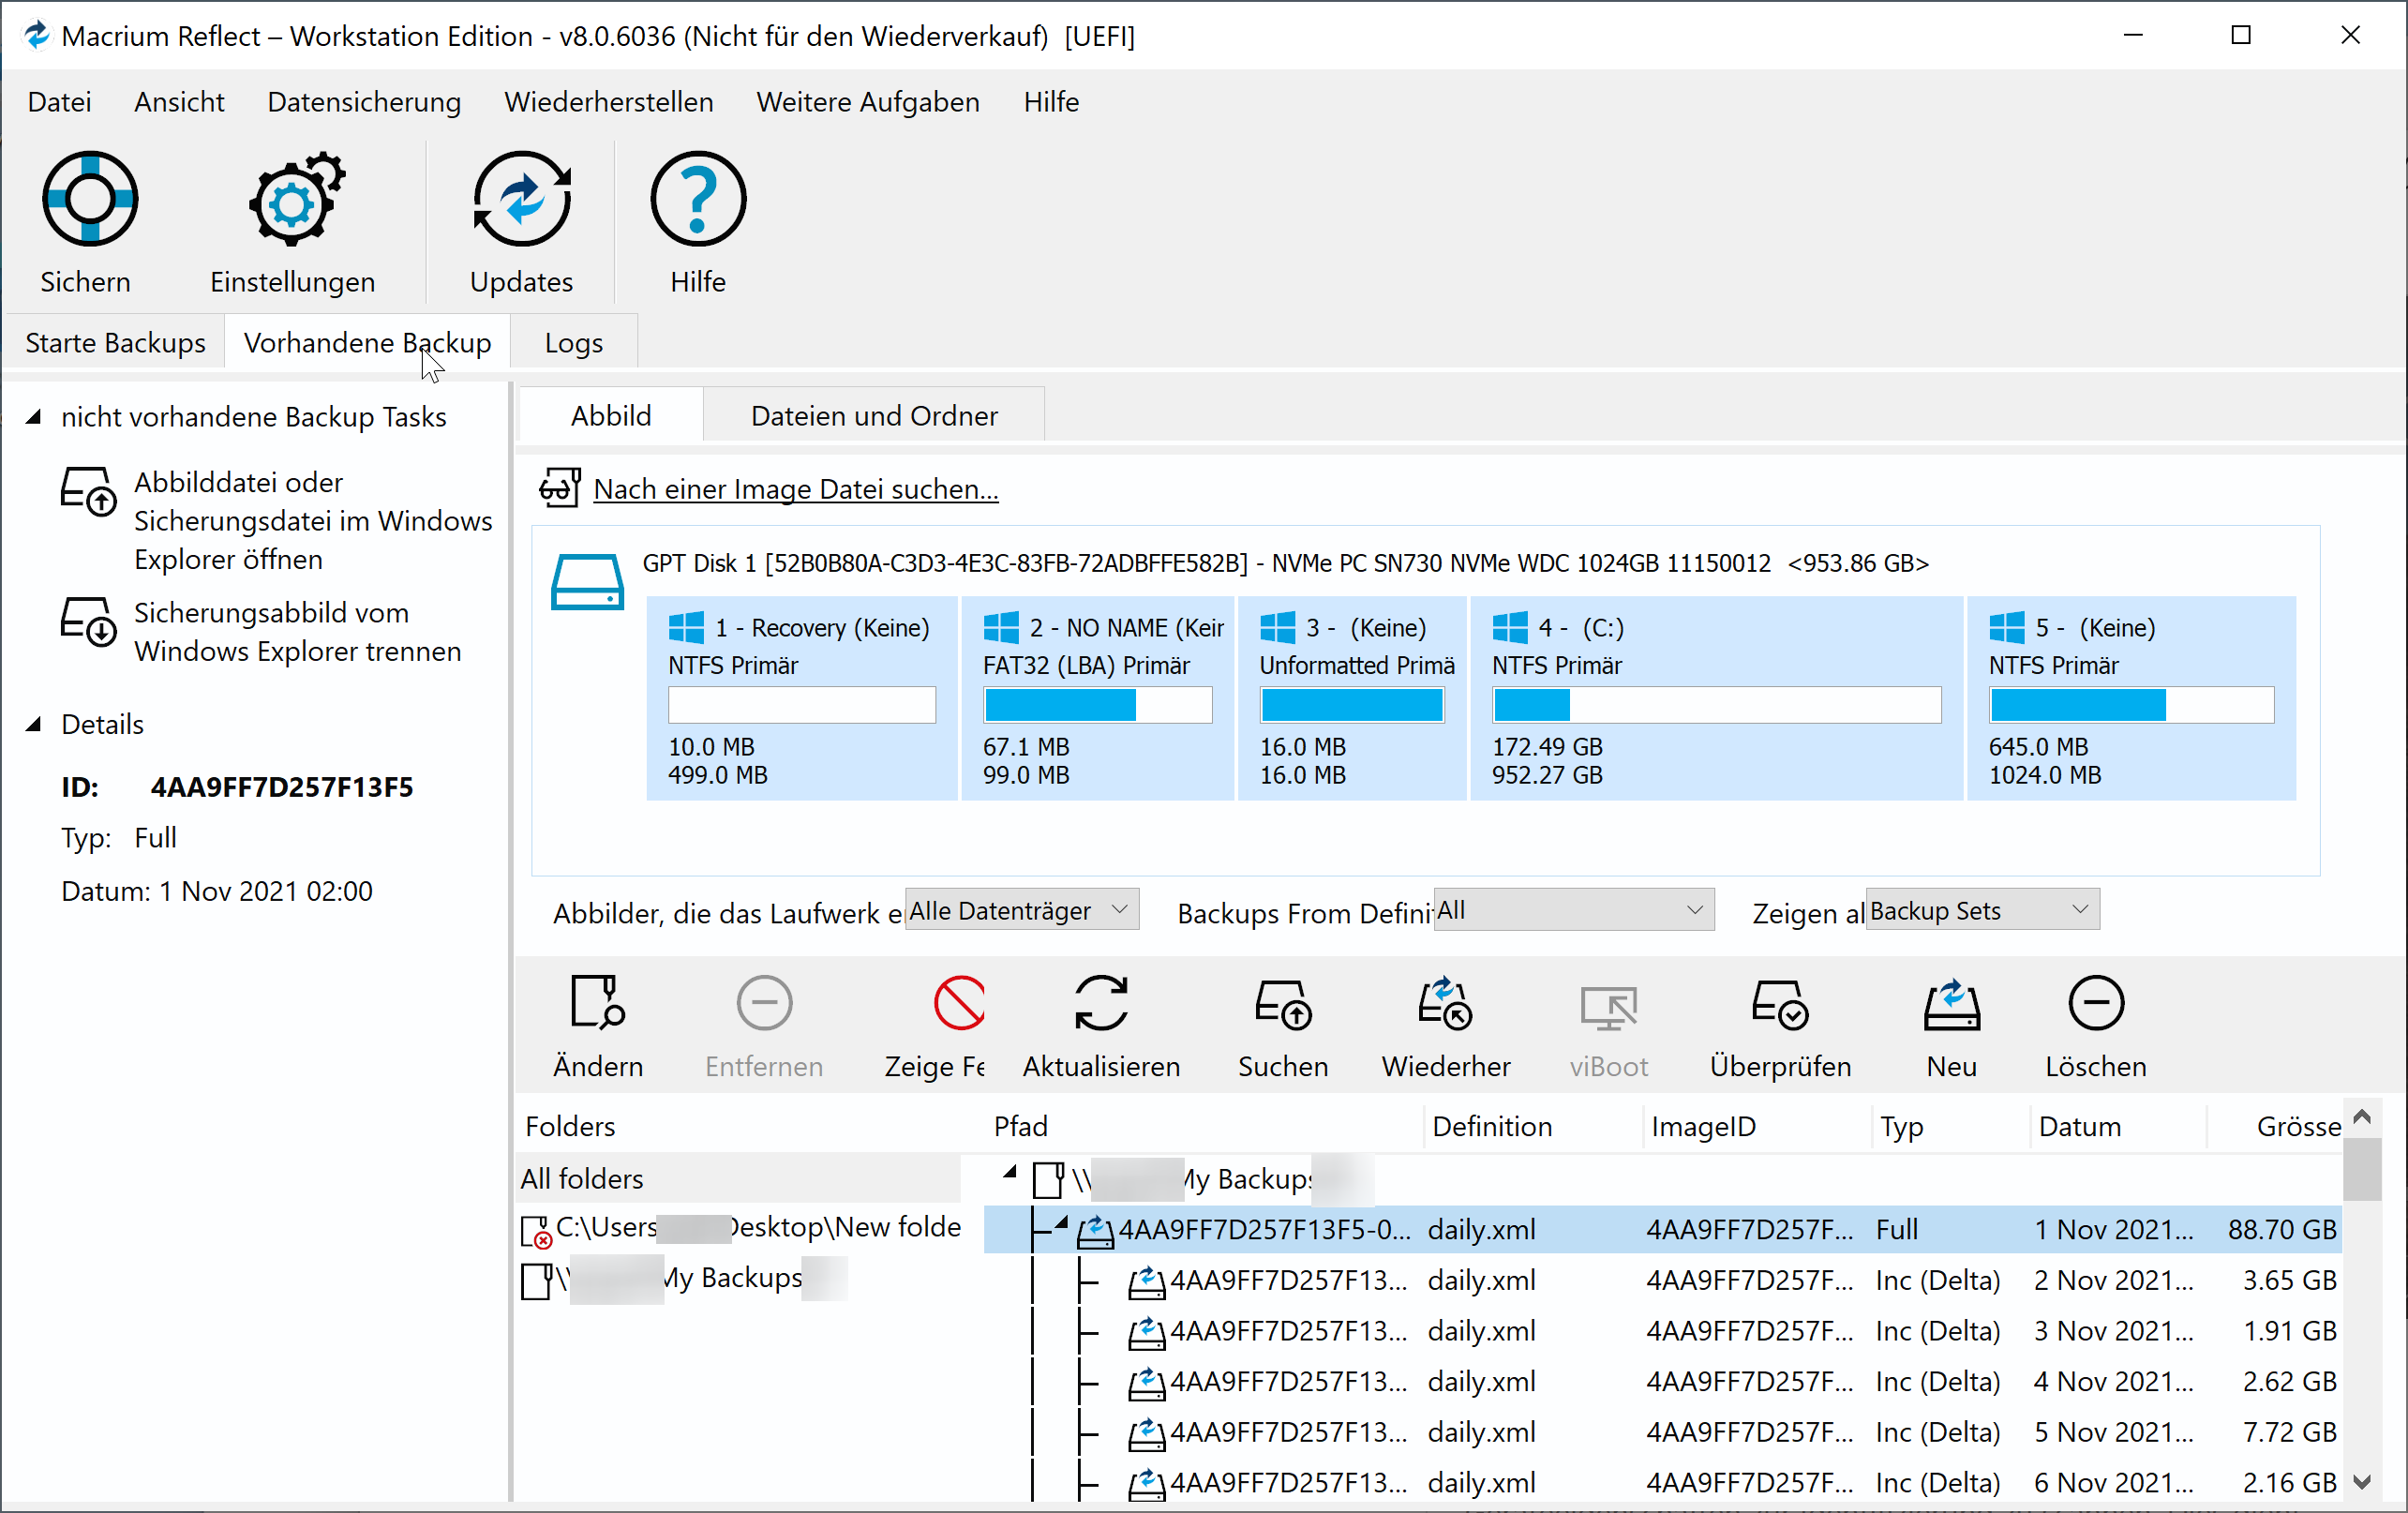Viewport: 2408px width, 1513px height.
Task: Collapse the Details section
Action: pyautogui.click(x=35, y=723)
